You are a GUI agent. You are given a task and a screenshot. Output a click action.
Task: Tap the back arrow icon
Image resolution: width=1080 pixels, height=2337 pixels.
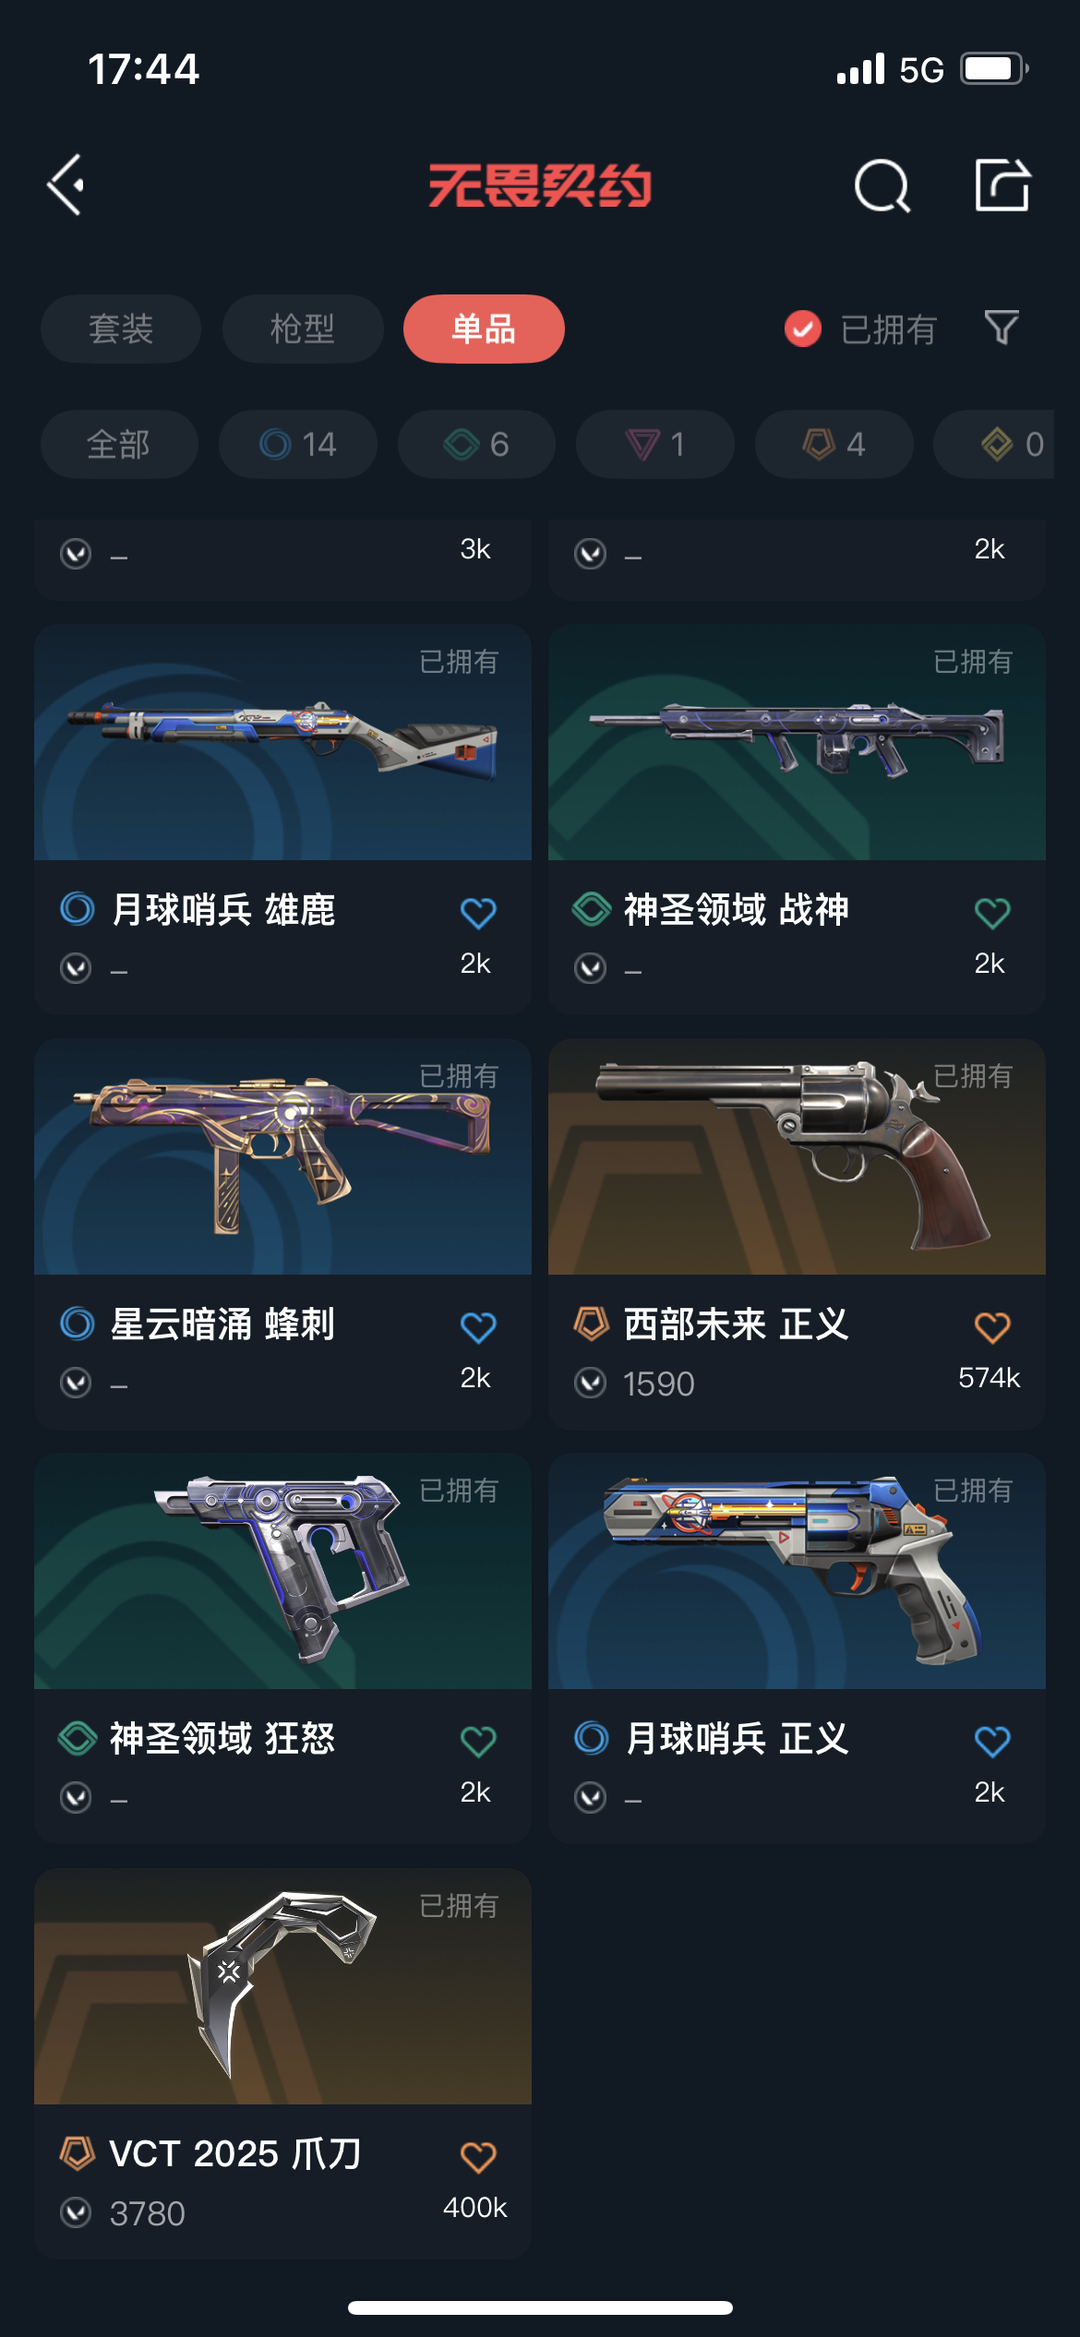click(x=66, y=185)
